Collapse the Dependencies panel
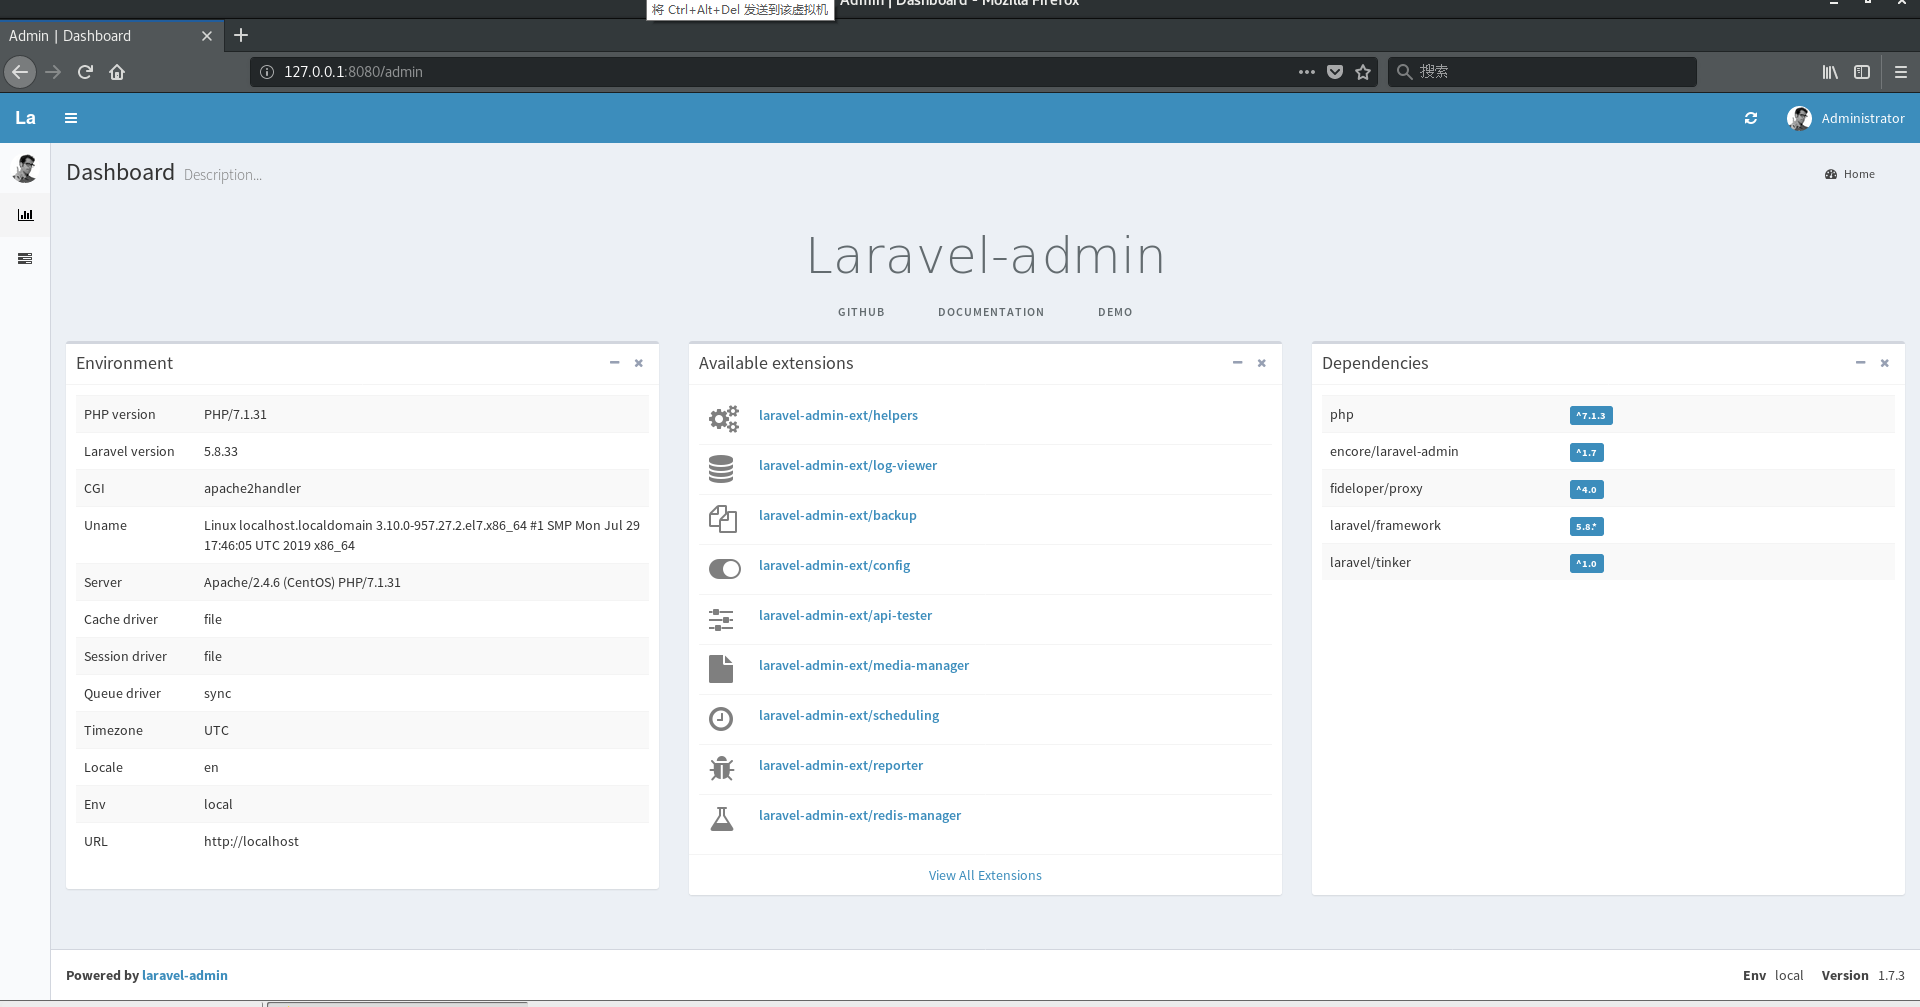 pyautogui.click(x=1860, y=363)
